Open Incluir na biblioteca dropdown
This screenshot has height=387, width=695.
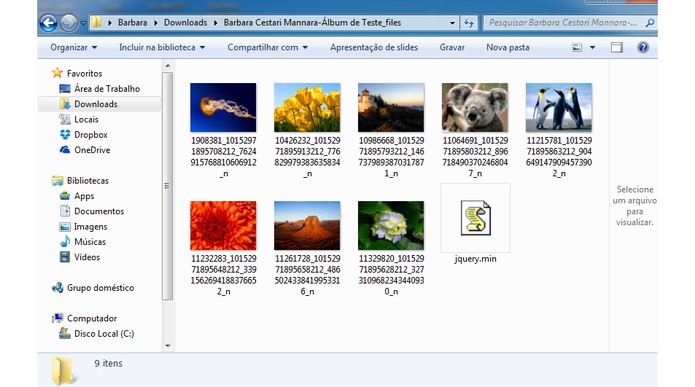tap(162, 47)
